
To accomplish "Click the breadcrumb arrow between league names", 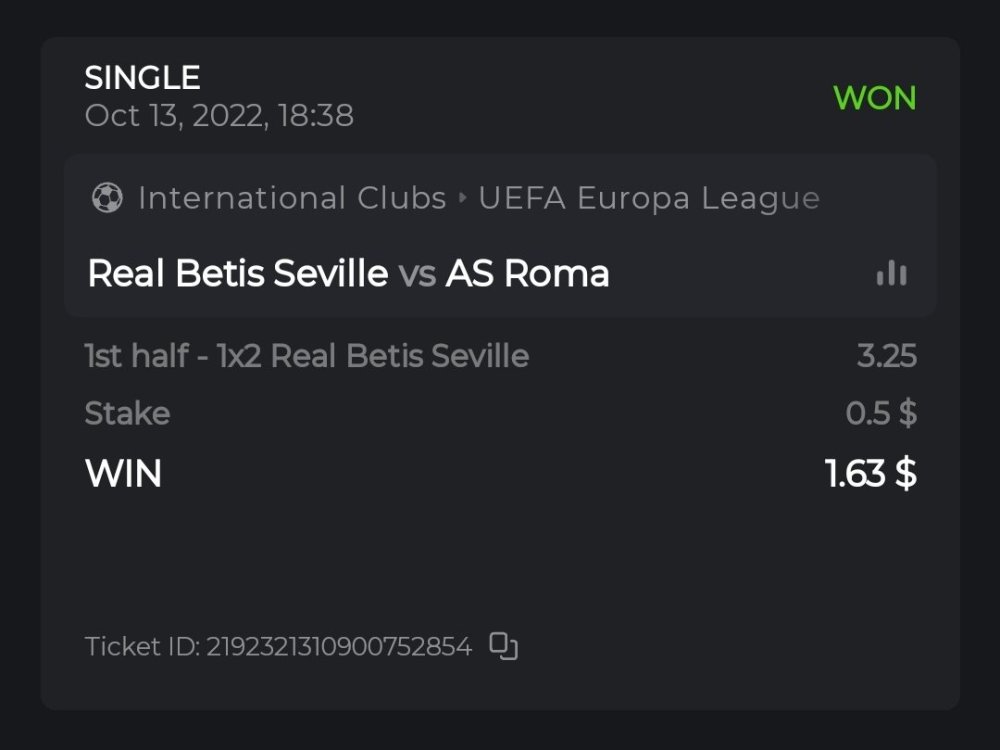I will 462,198.
